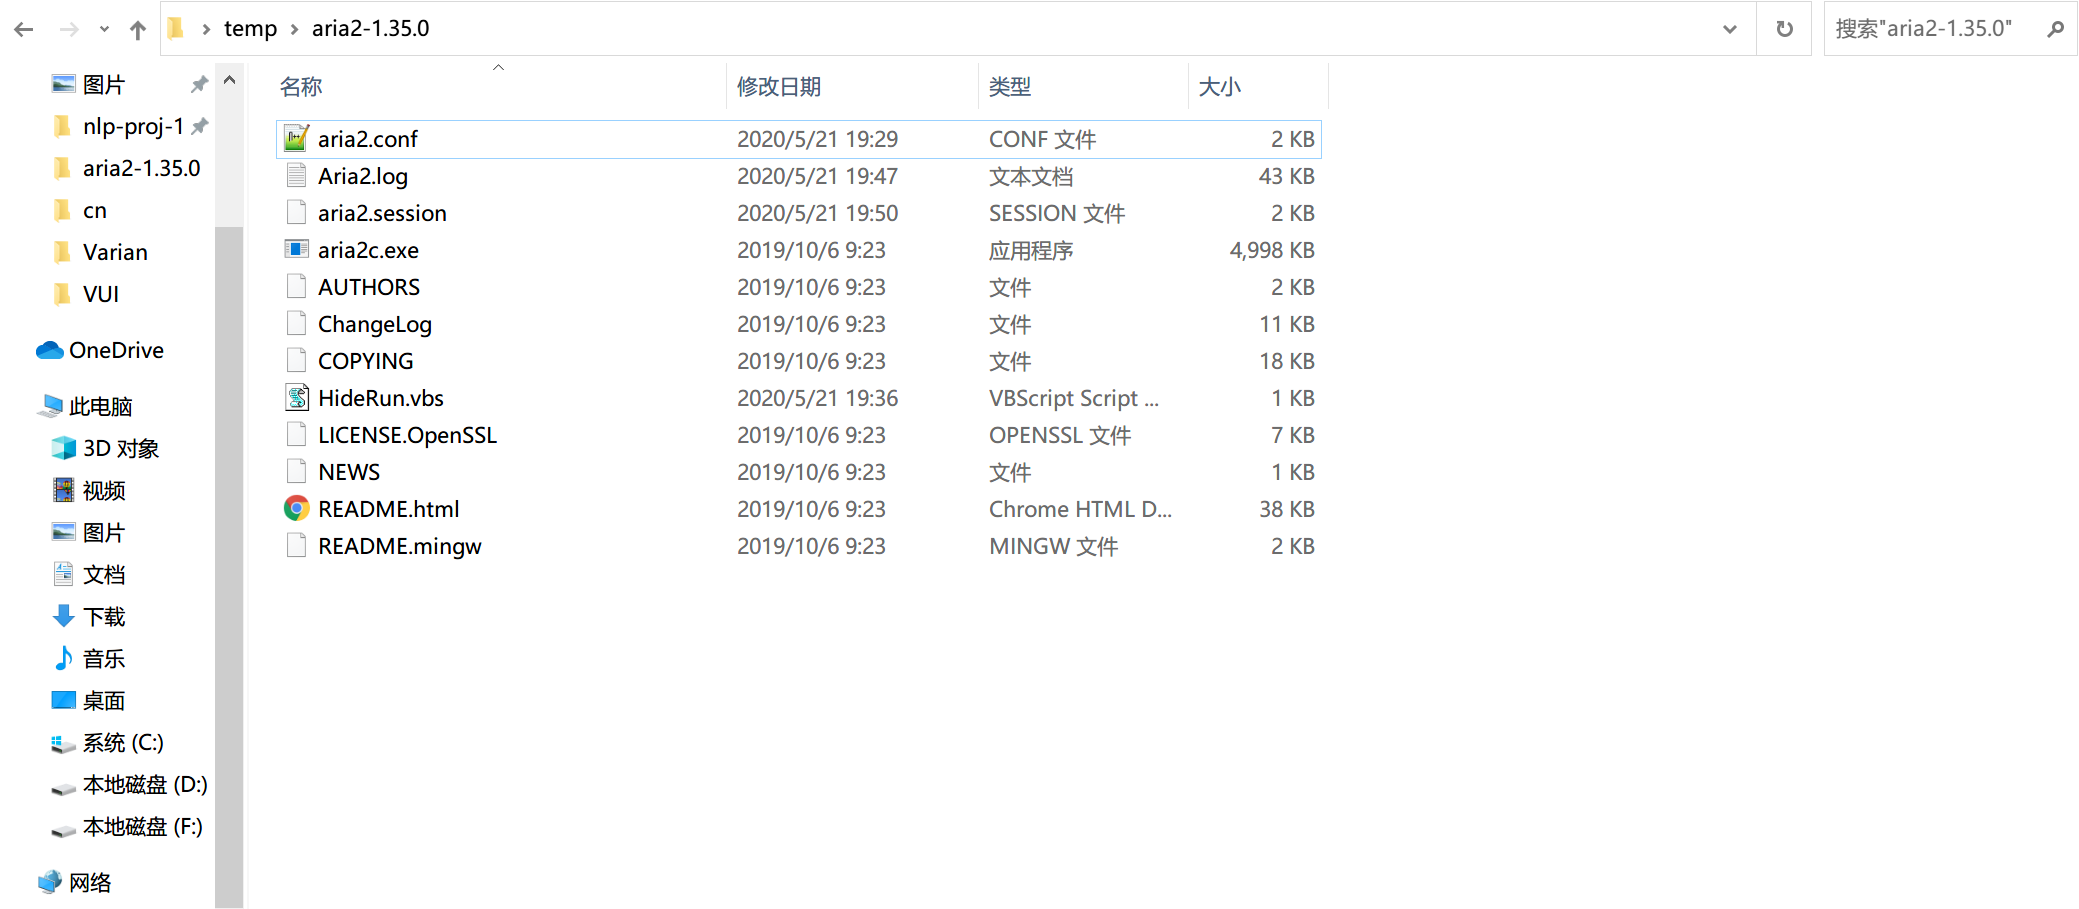Click the README.html file name
2079x909 pixels.
click(x=389, y=509)
